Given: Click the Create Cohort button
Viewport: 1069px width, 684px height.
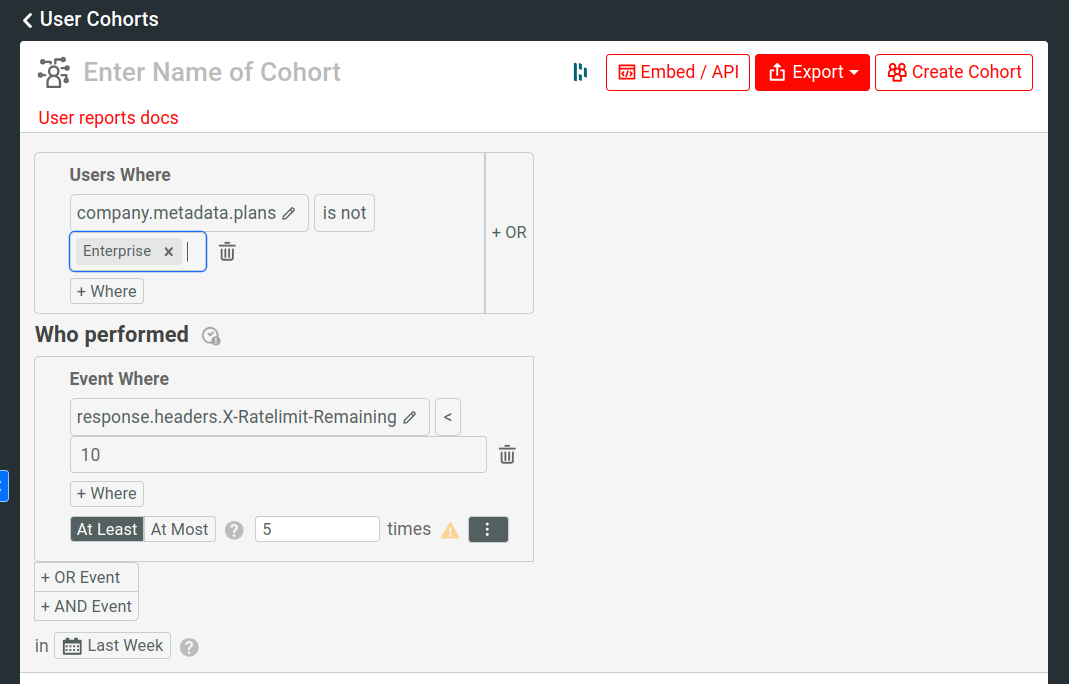Looking at the screenshot, I should click(953, 72).
